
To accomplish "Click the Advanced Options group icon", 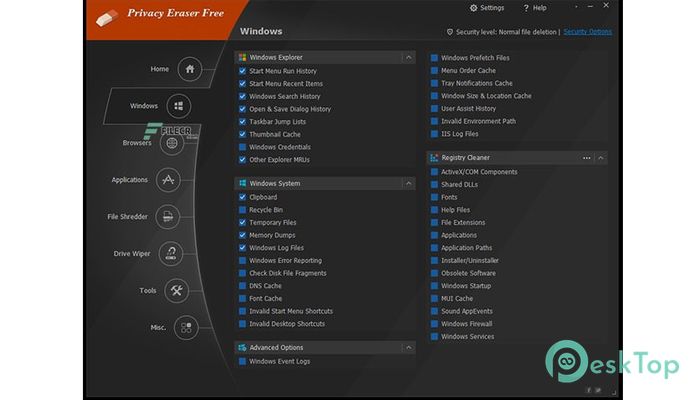I will coord(242,348).
